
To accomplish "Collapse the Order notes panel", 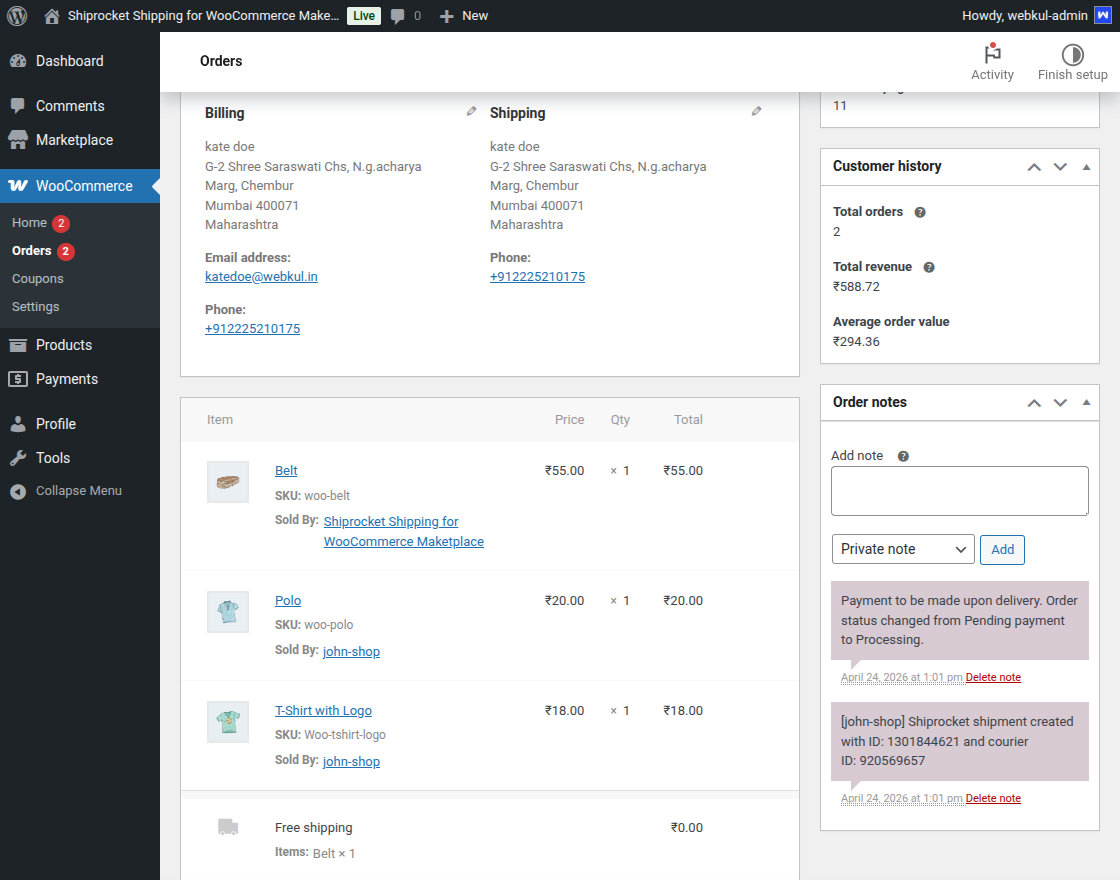I will [1086, 403].
